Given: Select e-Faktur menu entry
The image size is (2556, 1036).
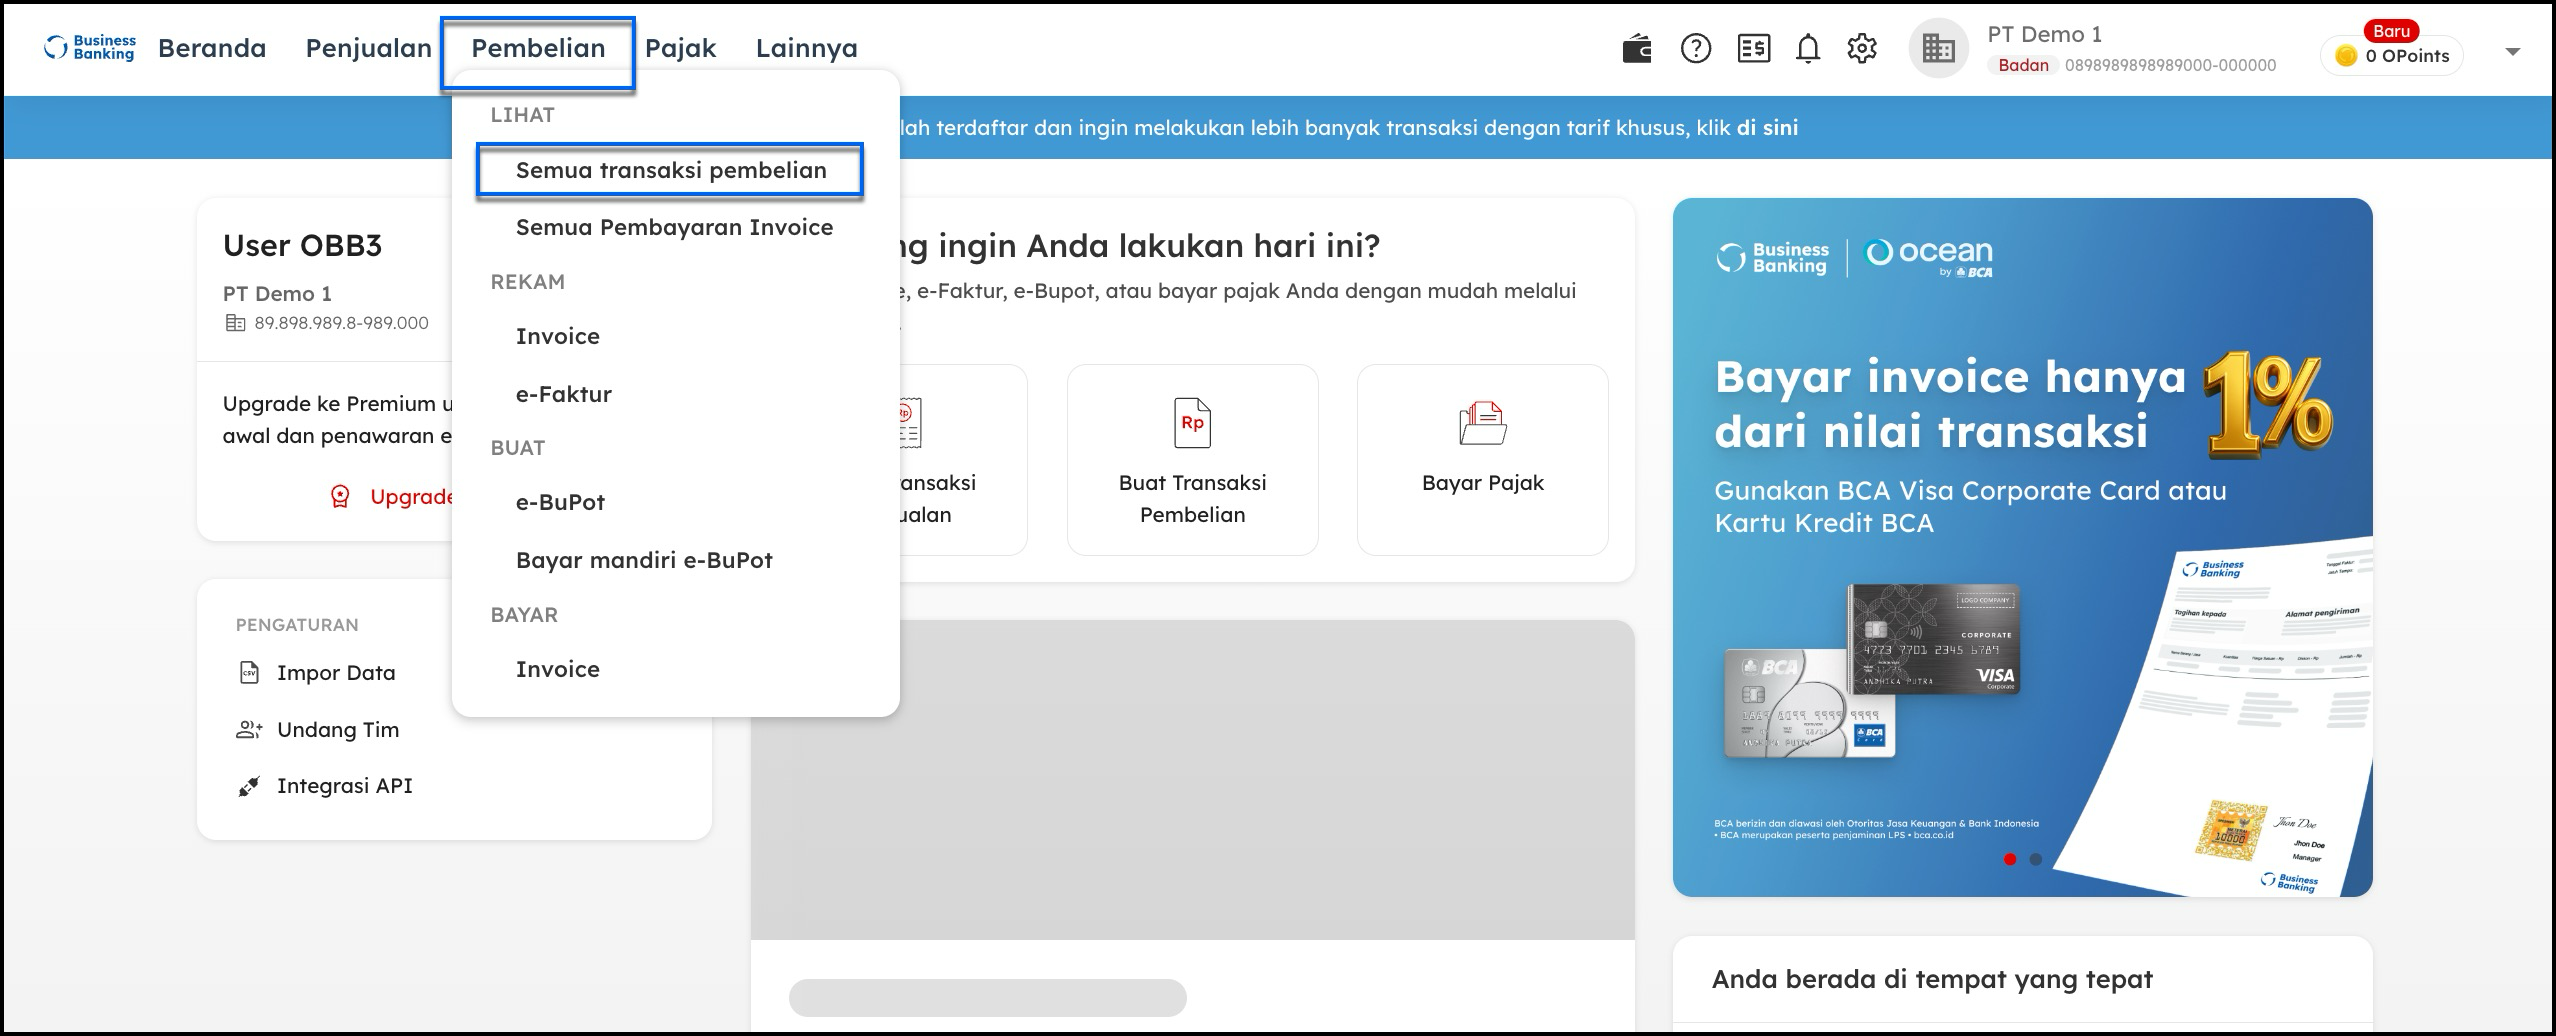Looking at the screenshot, I should pos(563,394).
